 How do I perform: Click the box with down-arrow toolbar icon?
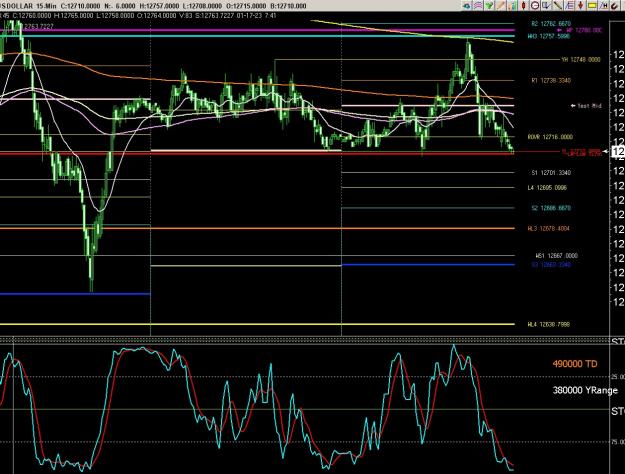point(546,6)
